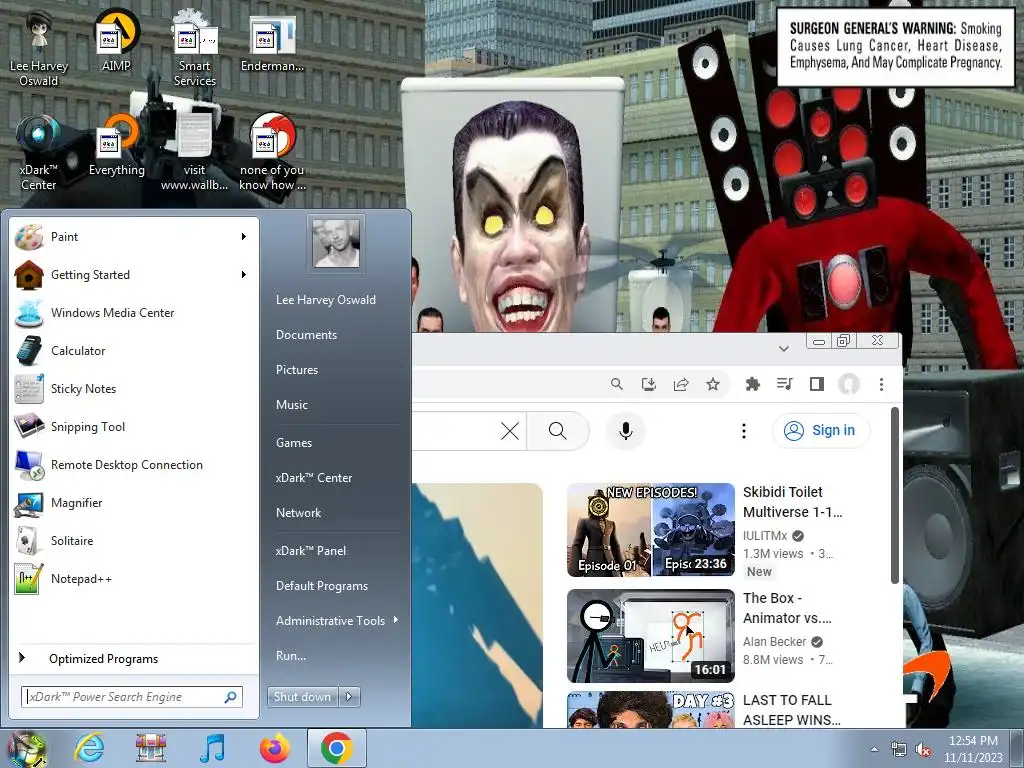Select the Everything desktop shortcut
1024x768 pixels.
[117, 145]
